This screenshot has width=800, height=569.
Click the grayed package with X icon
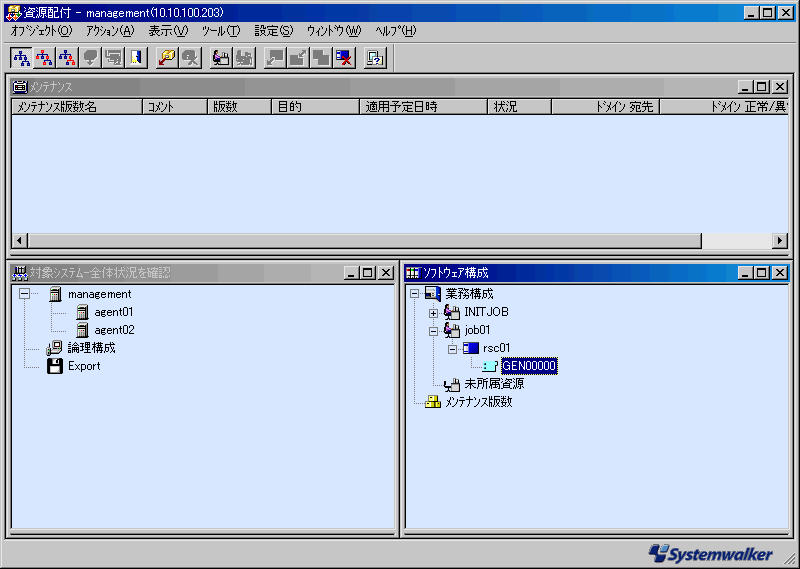pyautogui.click(x=190, y=58)
